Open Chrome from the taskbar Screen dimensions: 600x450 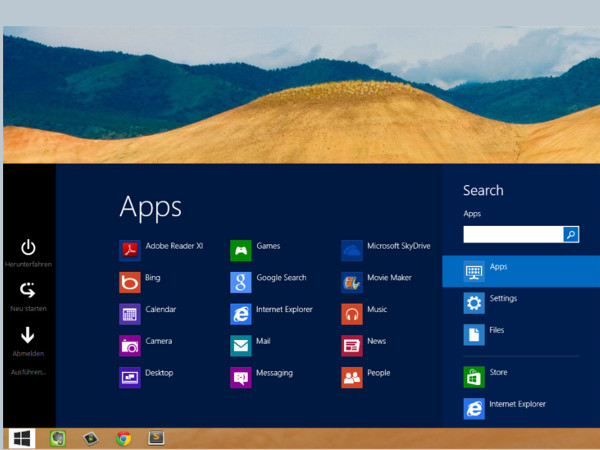point(123,438)
